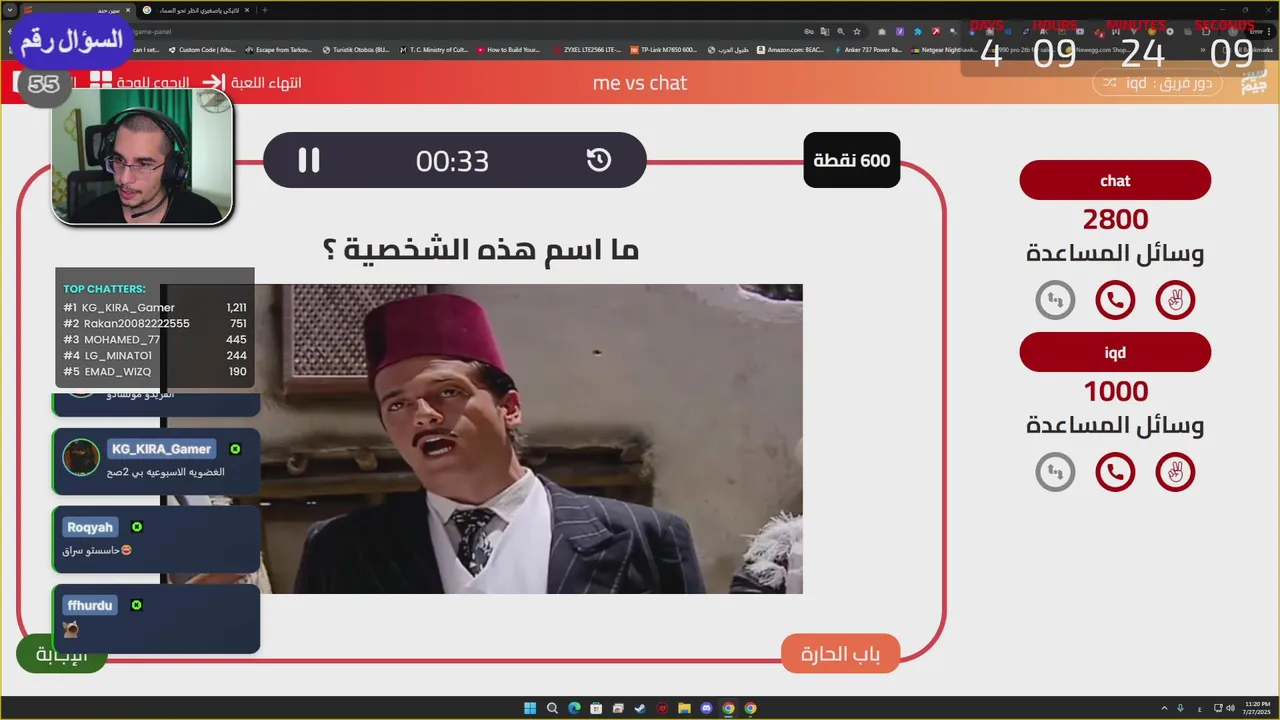Click the chat team score 2800

(1115, 219)
